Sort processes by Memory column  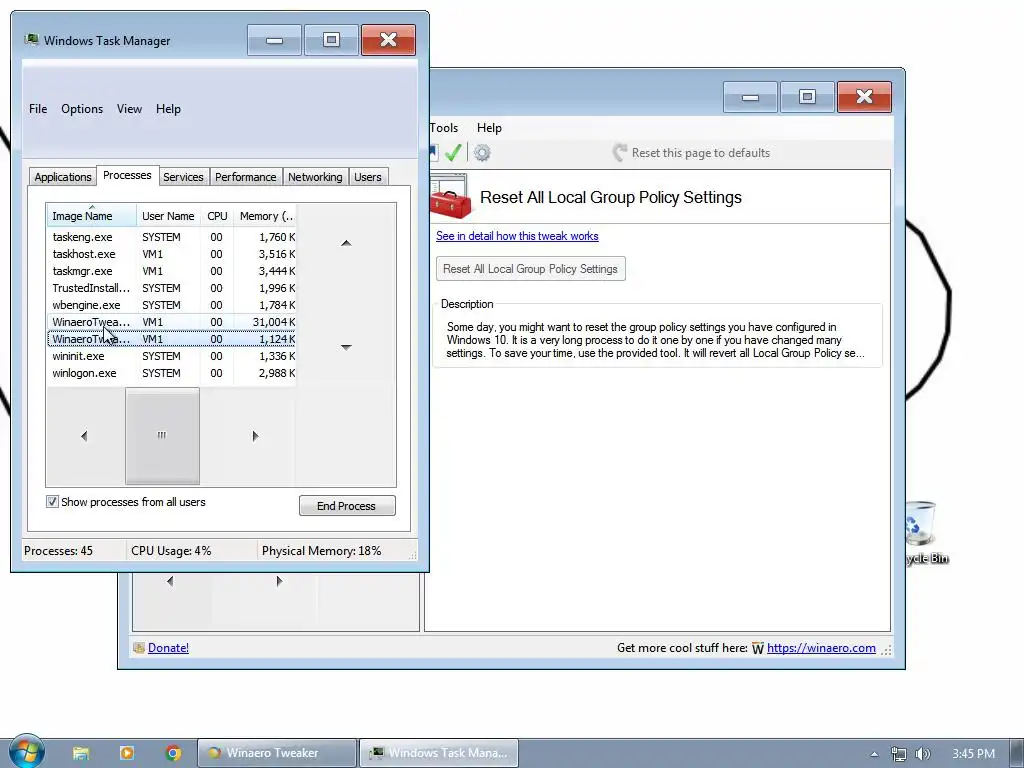coord(264,216)
